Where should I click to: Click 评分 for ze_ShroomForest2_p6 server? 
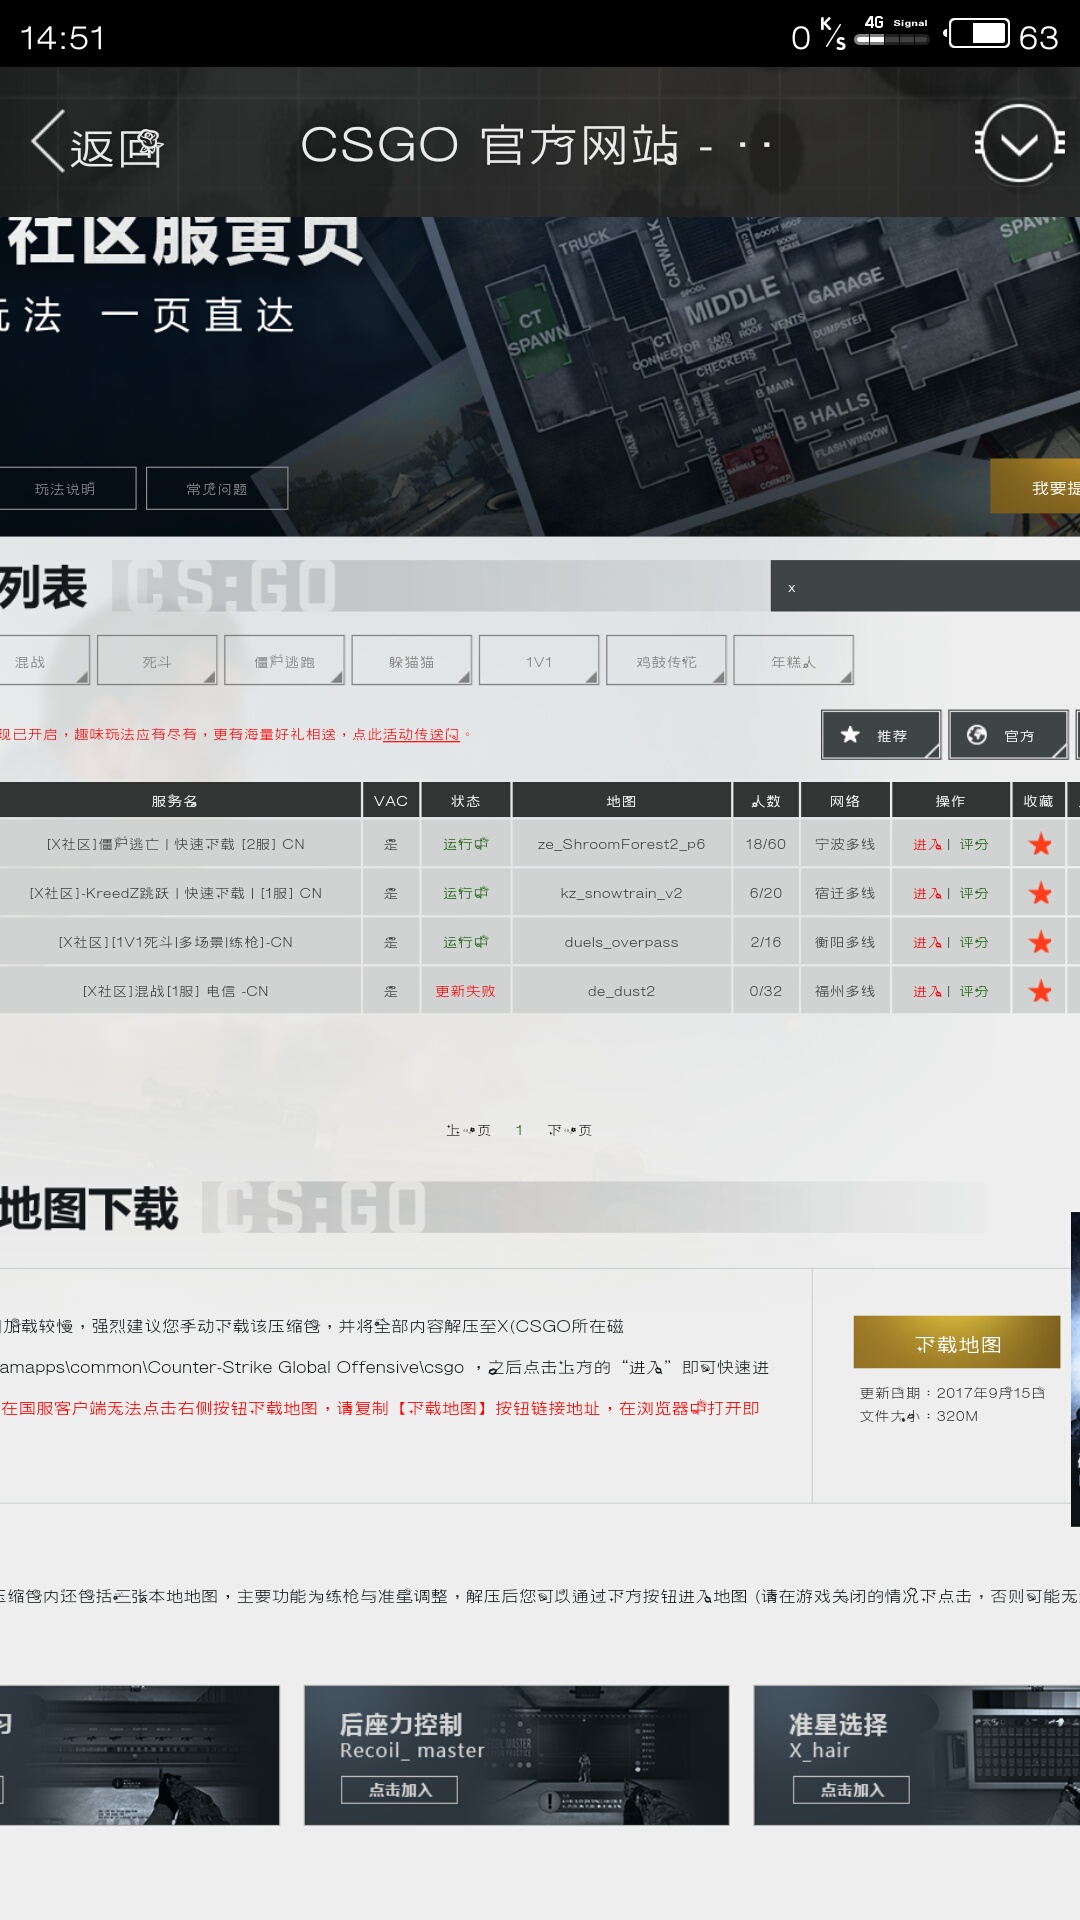974,844
